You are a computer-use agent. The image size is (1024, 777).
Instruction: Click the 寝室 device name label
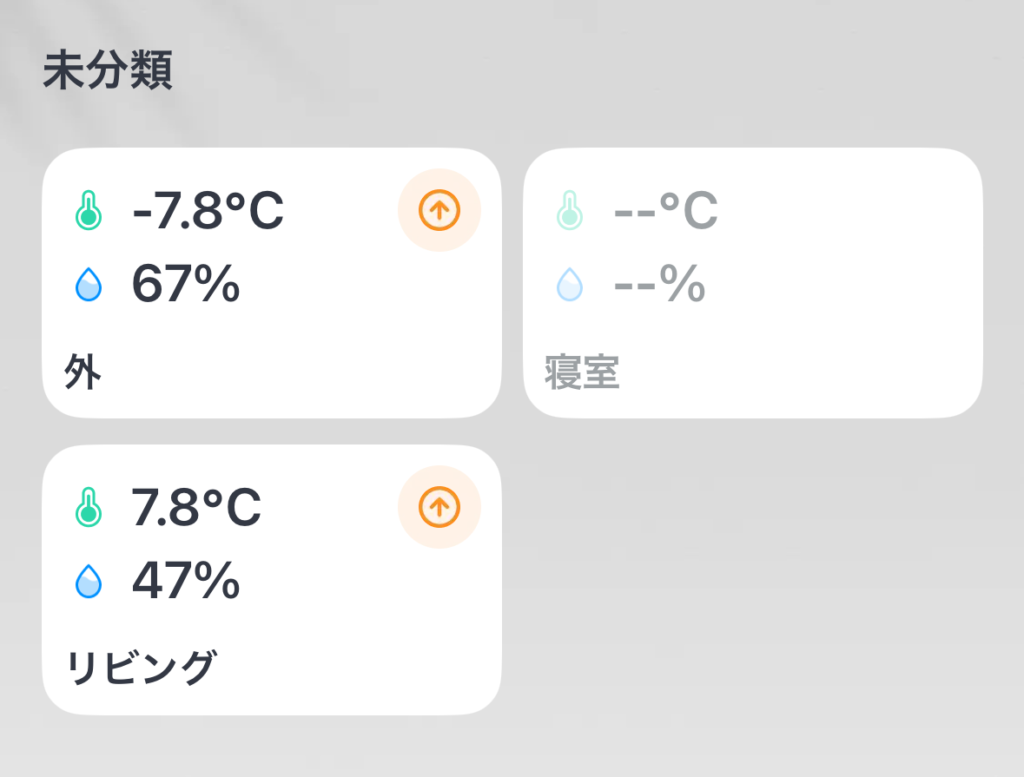click(582, 372)
